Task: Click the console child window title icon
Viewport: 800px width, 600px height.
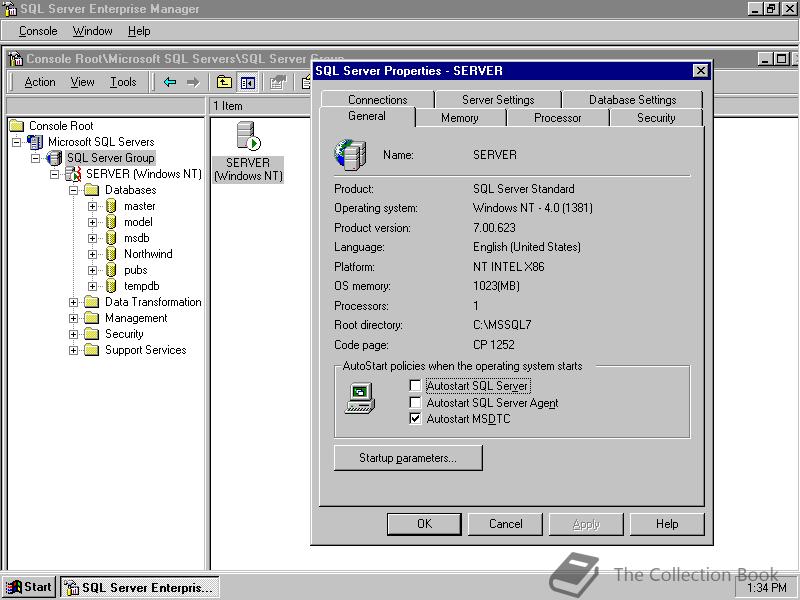Action: point(16,59)
